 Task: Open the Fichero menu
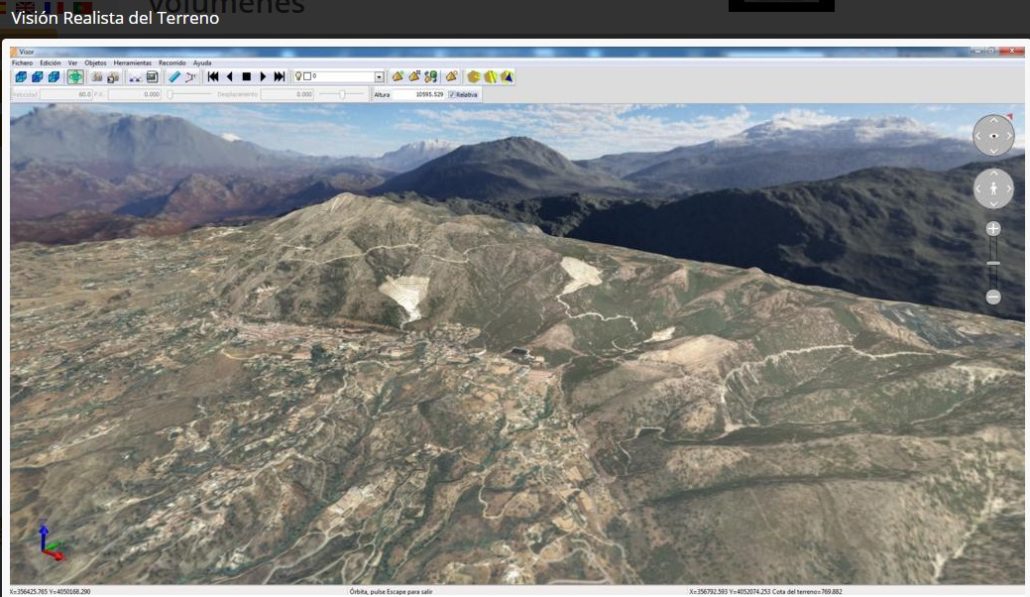22,63
